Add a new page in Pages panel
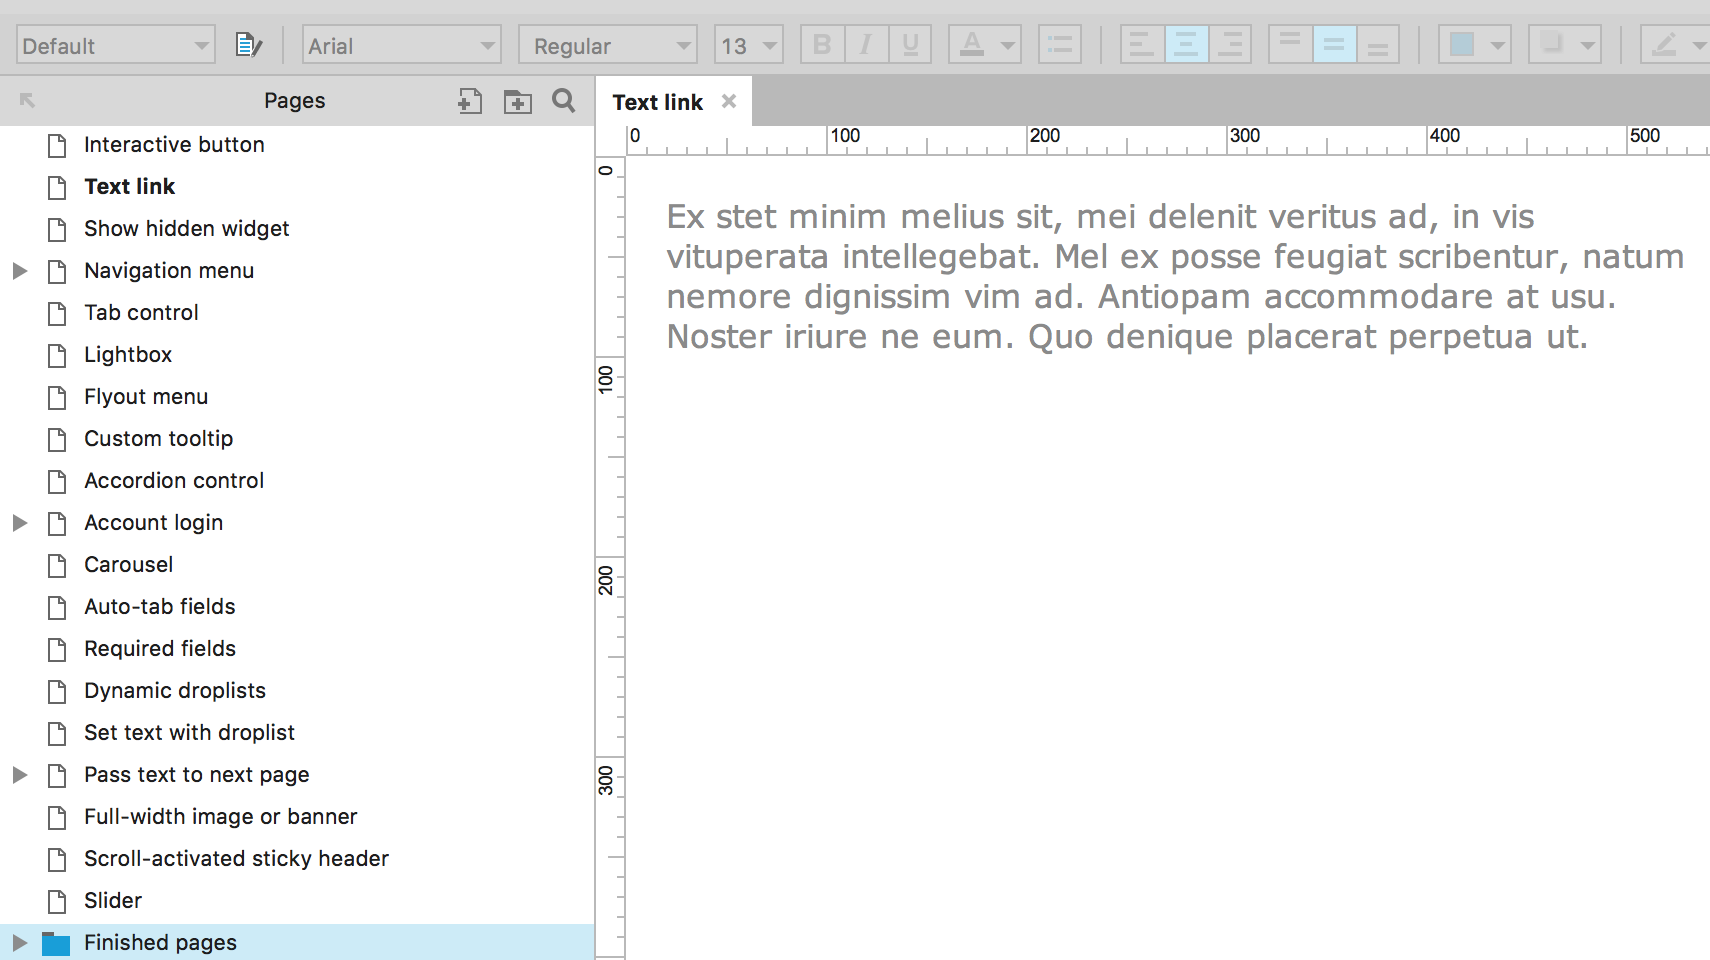Screen dimensions: 1710x960 point(470,100)
